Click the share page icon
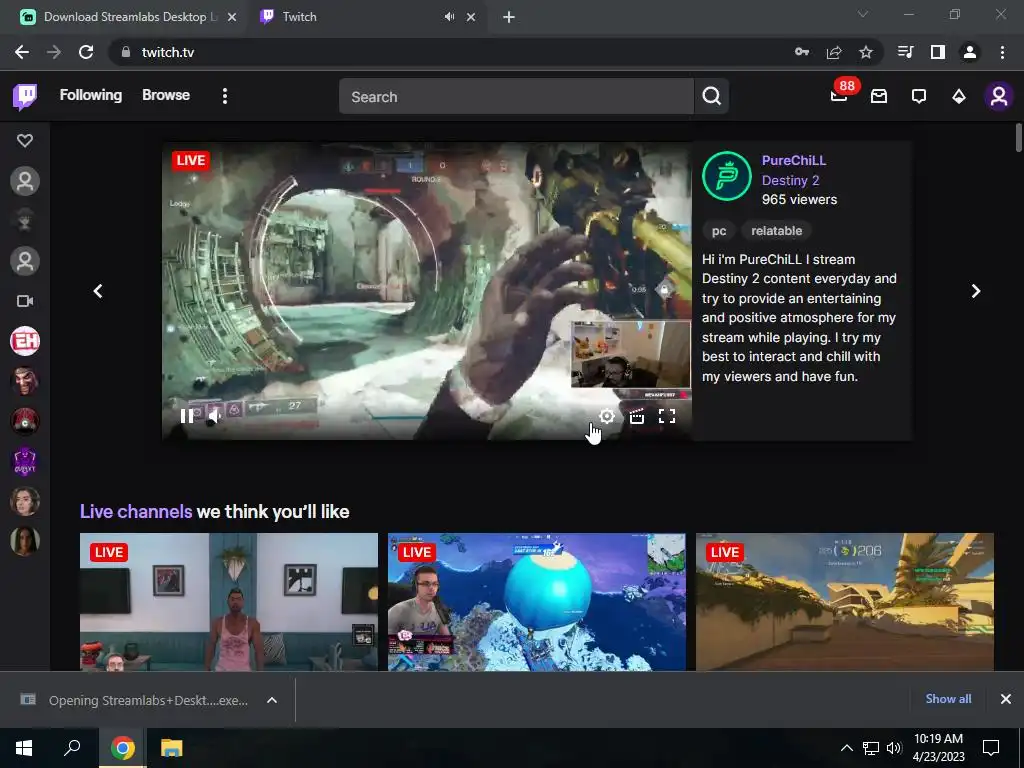The width and height of the screenshot is (1024, 768). coord(834,52)
